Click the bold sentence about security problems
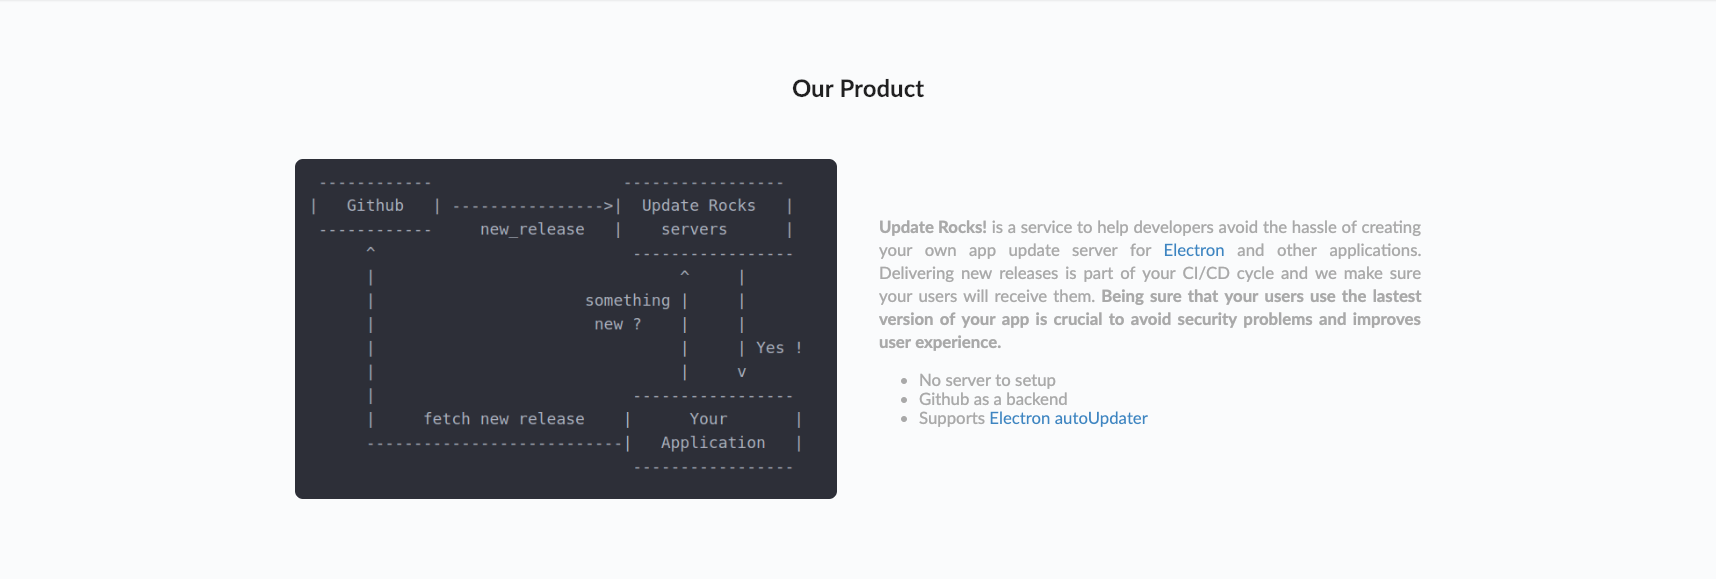1716x579 pixels. 1150,319
